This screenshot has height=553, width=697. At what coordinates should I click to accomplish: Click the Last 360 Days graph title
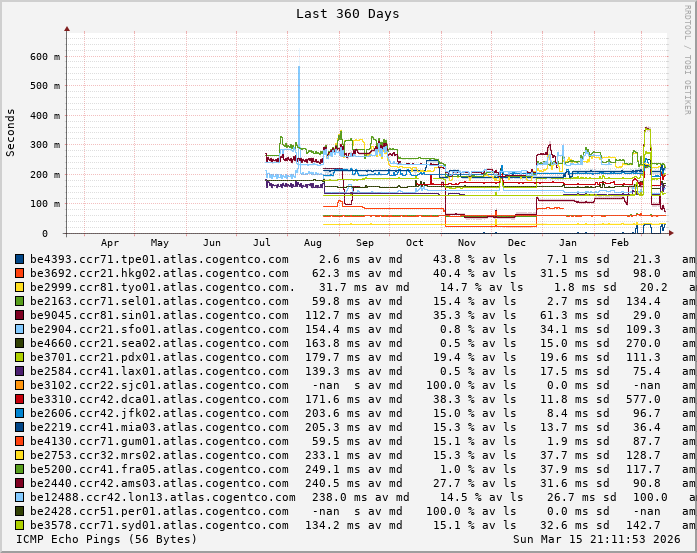click(347, 14)
